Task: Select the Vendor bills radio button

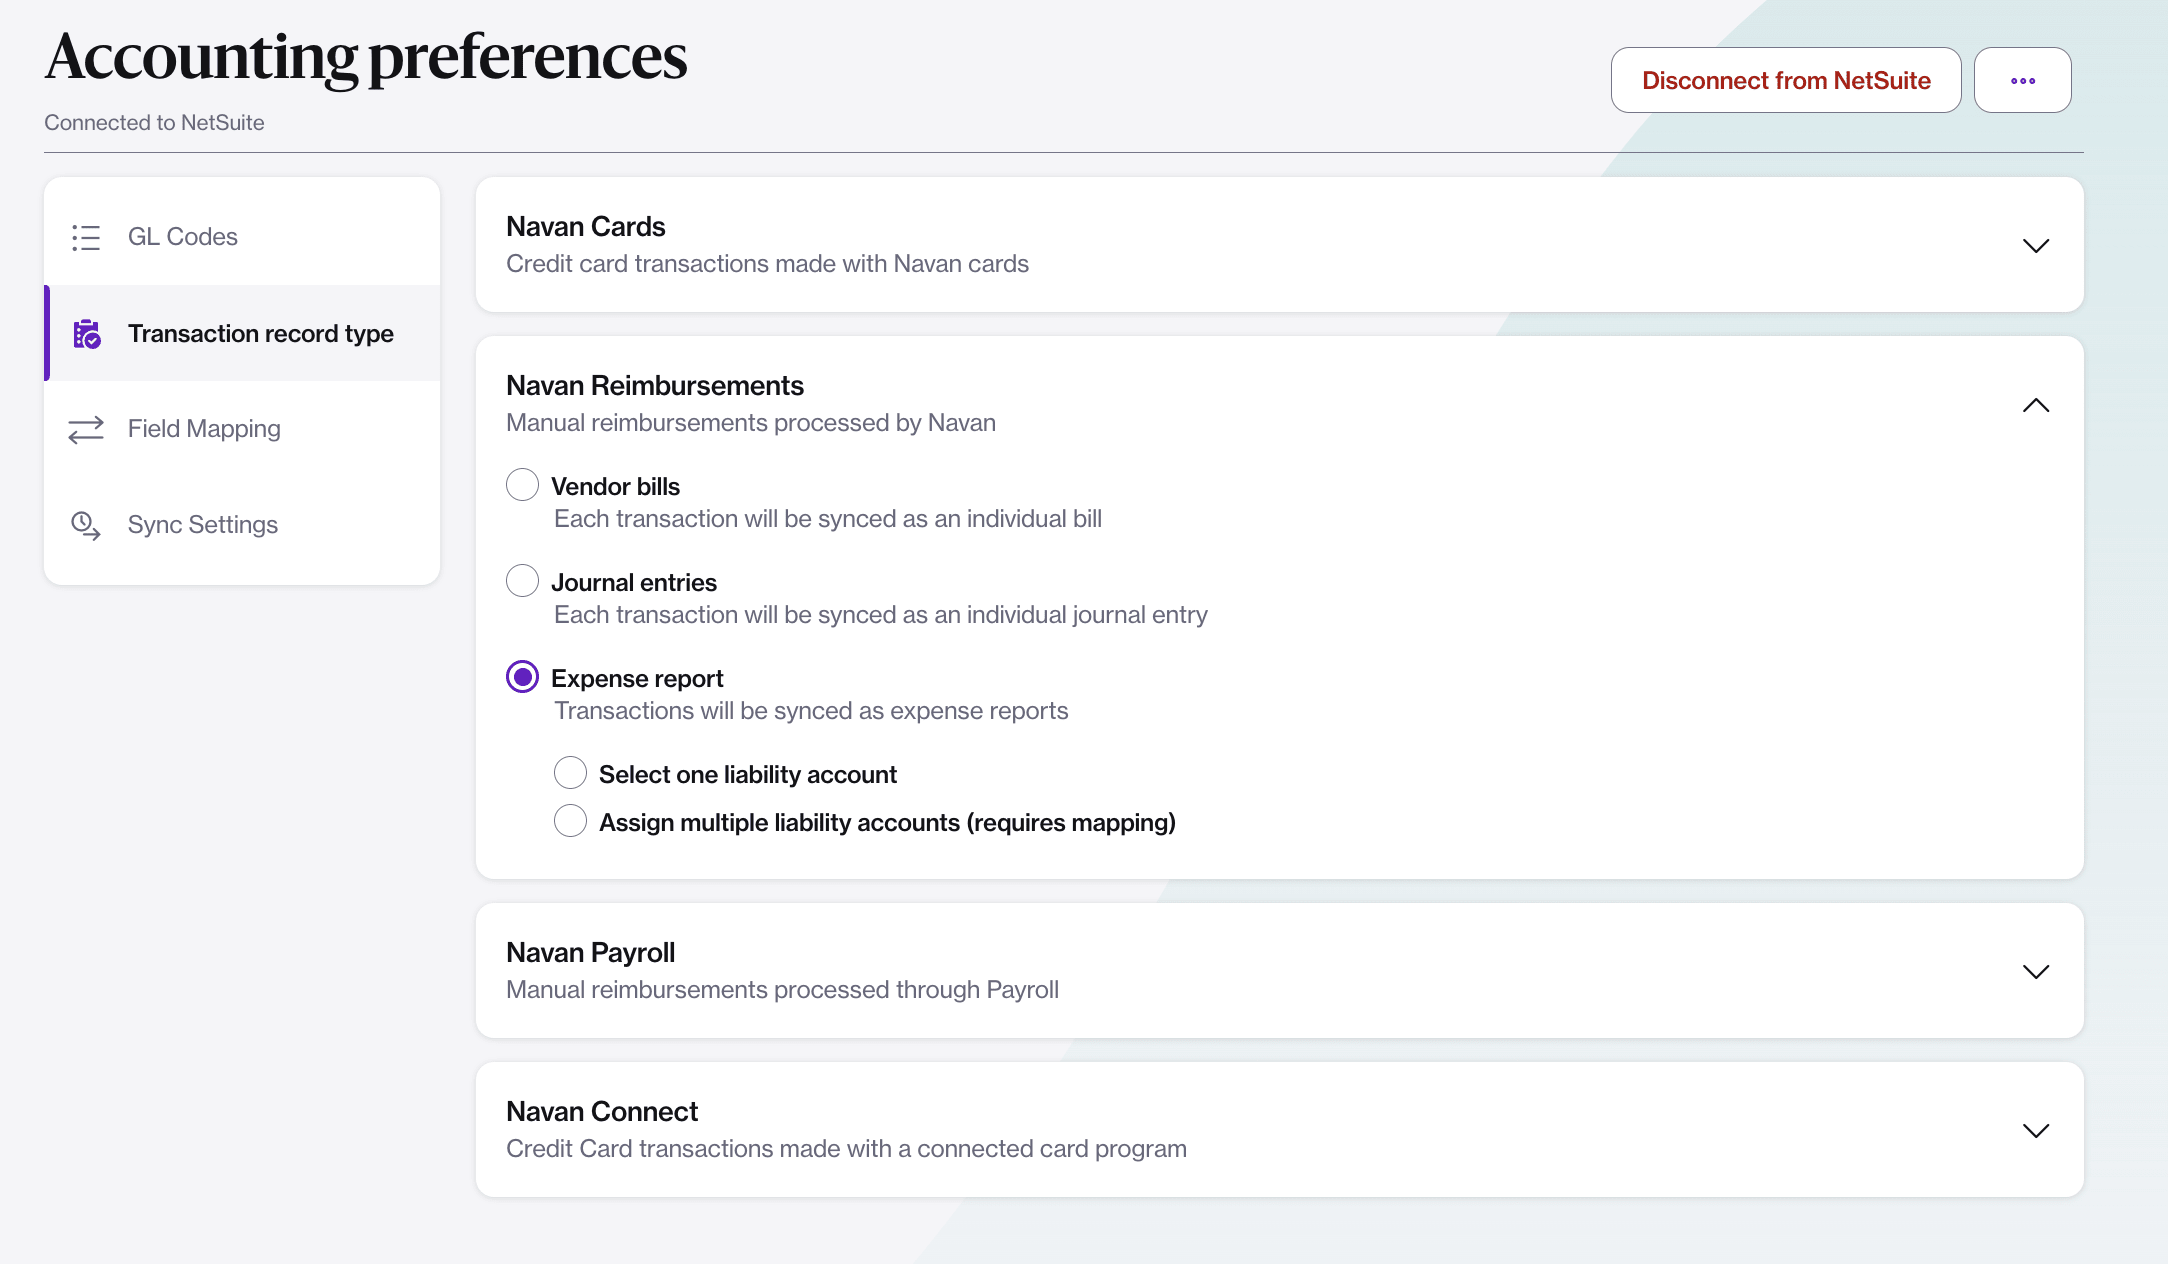Action: coord(522,485)
